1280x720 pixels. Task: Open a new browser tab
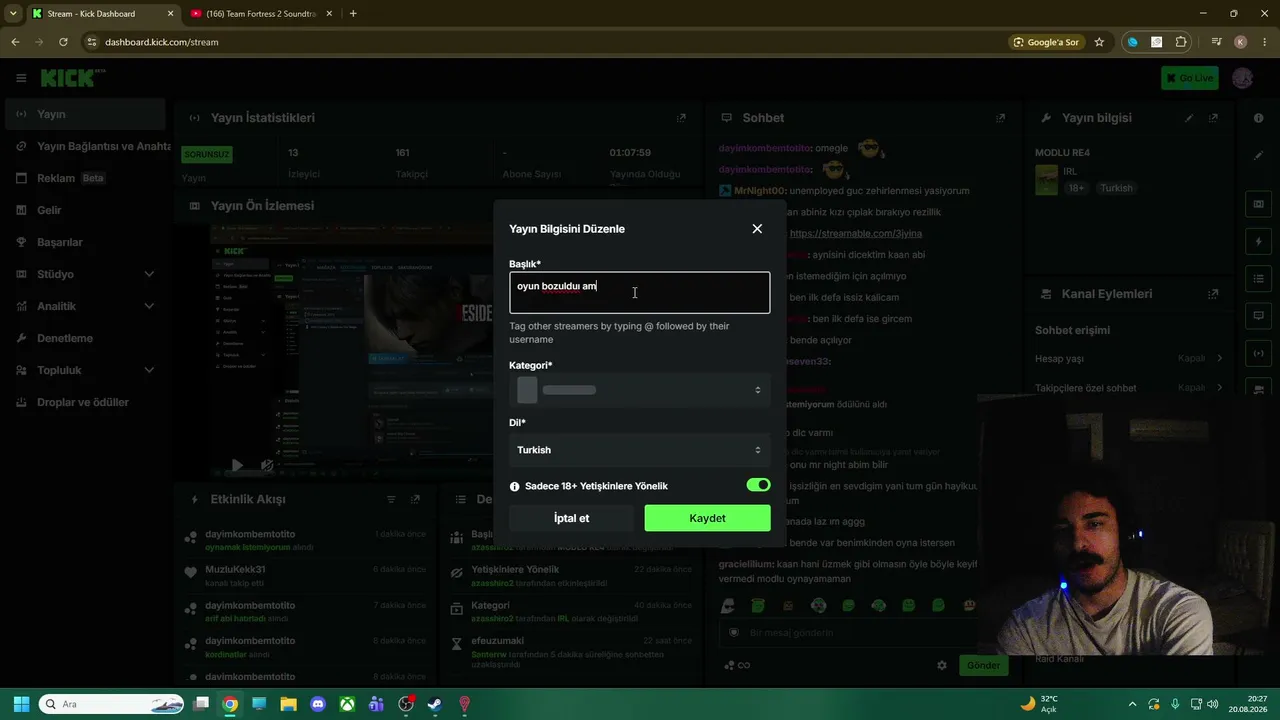pyautogui.click(x=353, y=14)
